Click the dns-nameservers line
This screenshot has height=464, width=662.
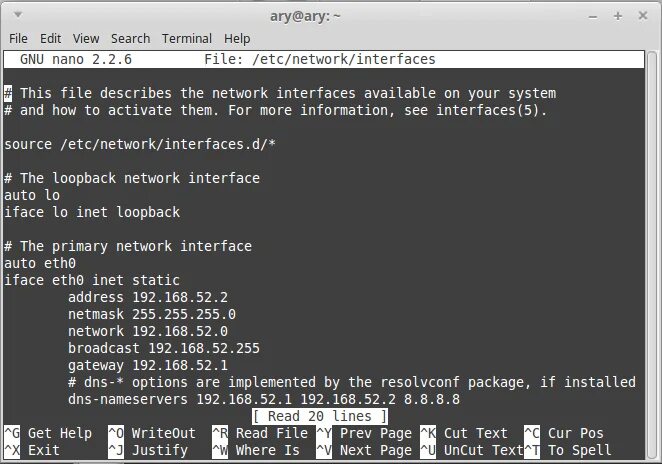click(264, 399)
